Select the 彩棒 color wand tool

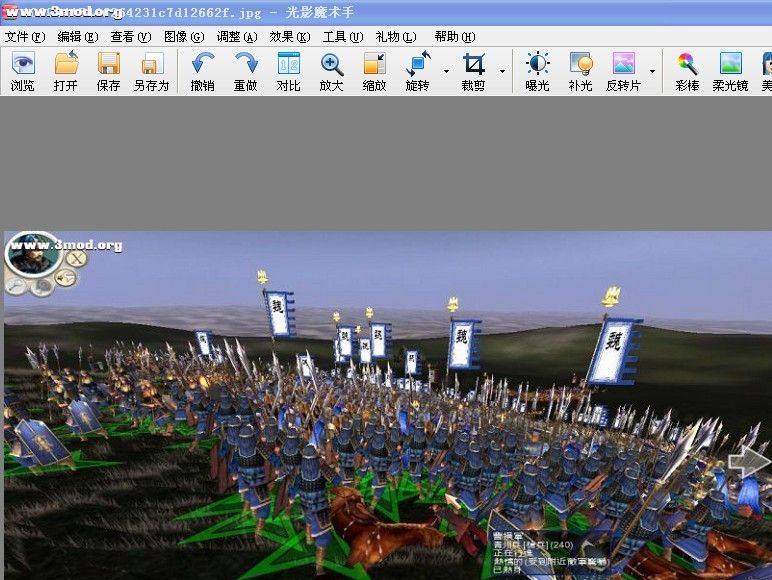(686, 71)
